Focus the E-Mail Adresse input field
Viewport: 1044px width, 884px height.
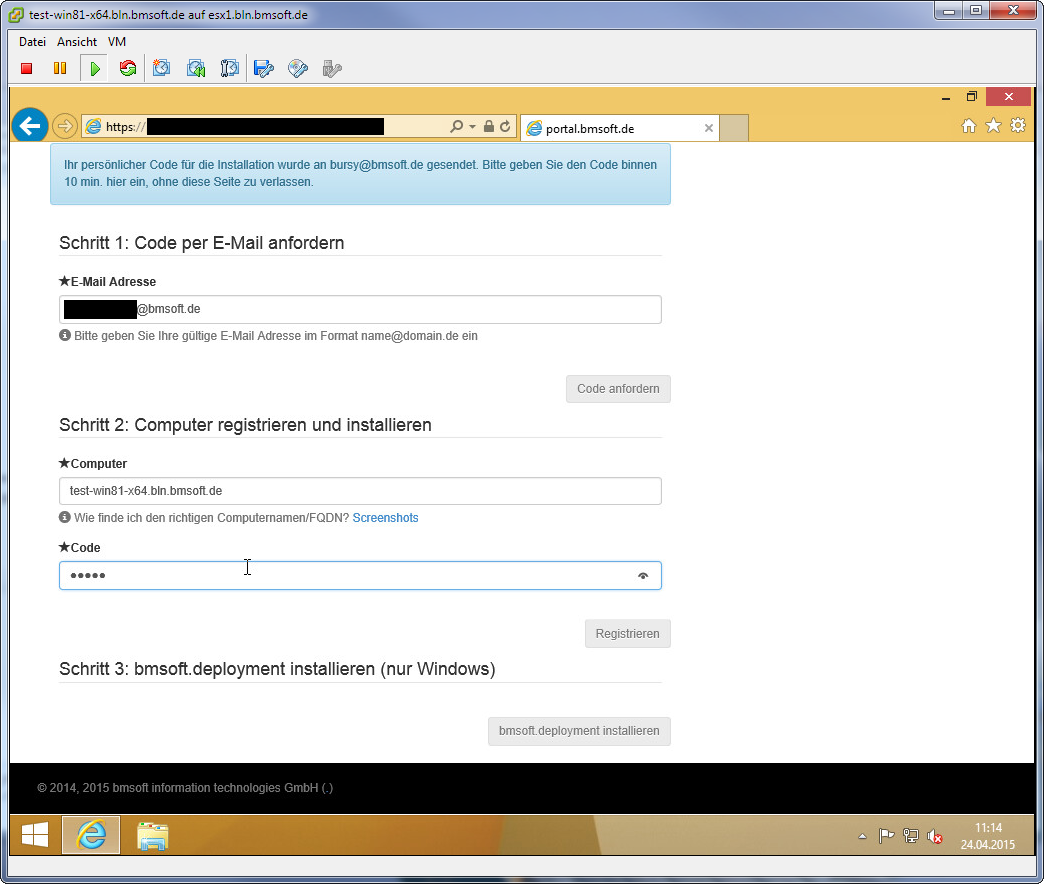[x=360, y=310]
